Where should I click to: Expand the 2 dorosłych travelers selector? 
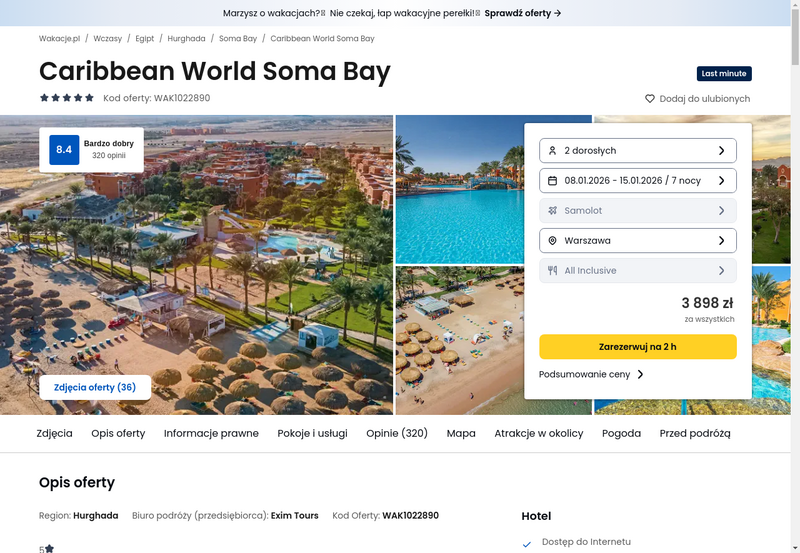point(637,151)
